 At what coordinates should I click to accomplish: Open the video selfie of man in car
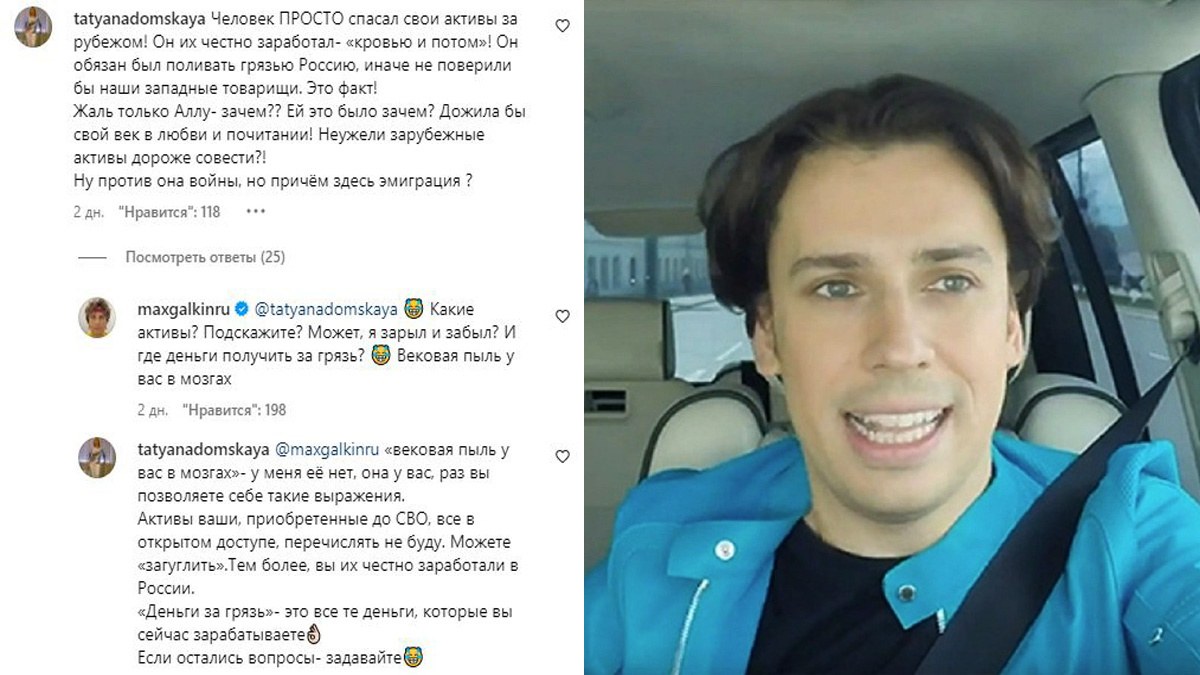click(892, 337)
